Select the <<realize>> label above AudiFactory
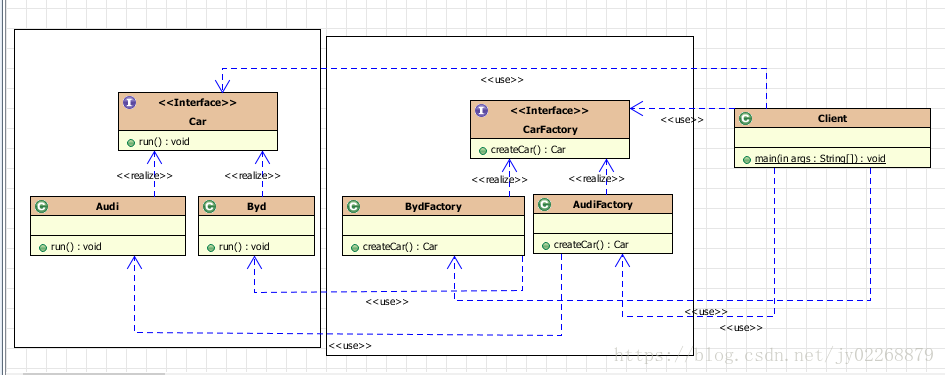945x375 pixels. pyautogui.click(x=597, y=178)
